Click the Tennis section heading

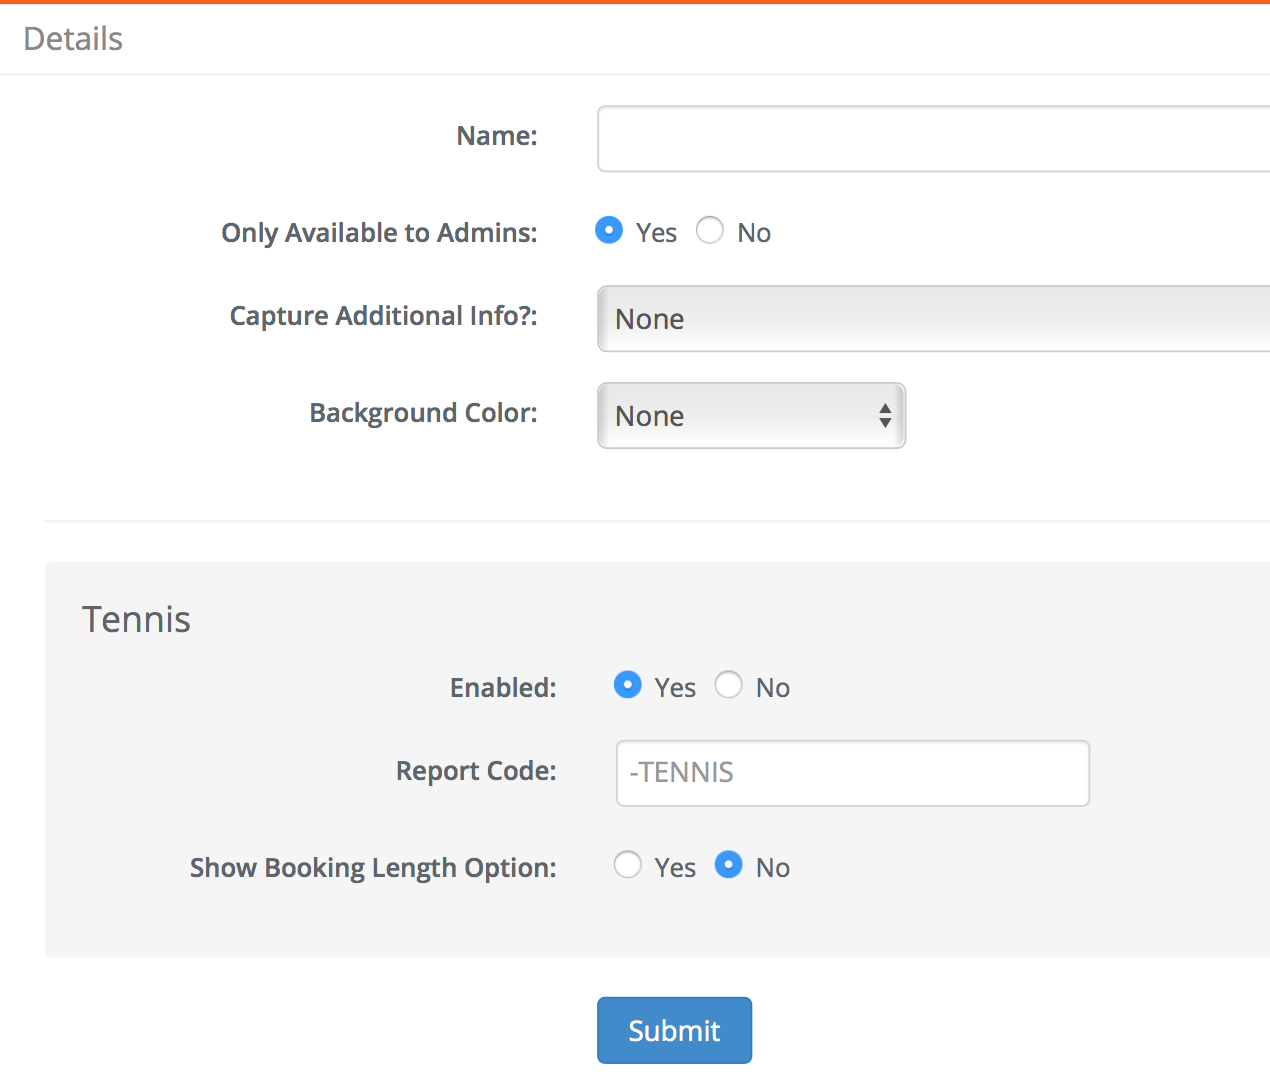click(x=136, y=619)
